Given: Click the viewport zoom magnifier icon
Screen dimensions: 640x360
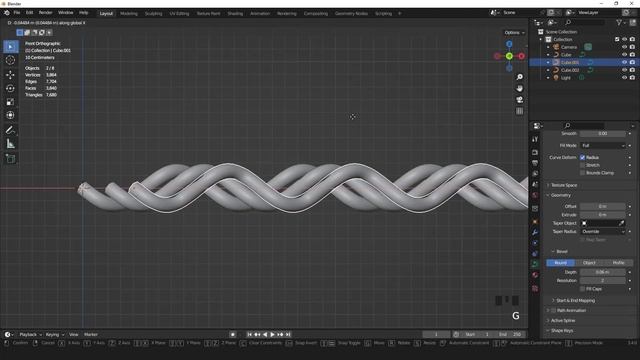Looking at the screenshot, I should [x=520, y=77].
